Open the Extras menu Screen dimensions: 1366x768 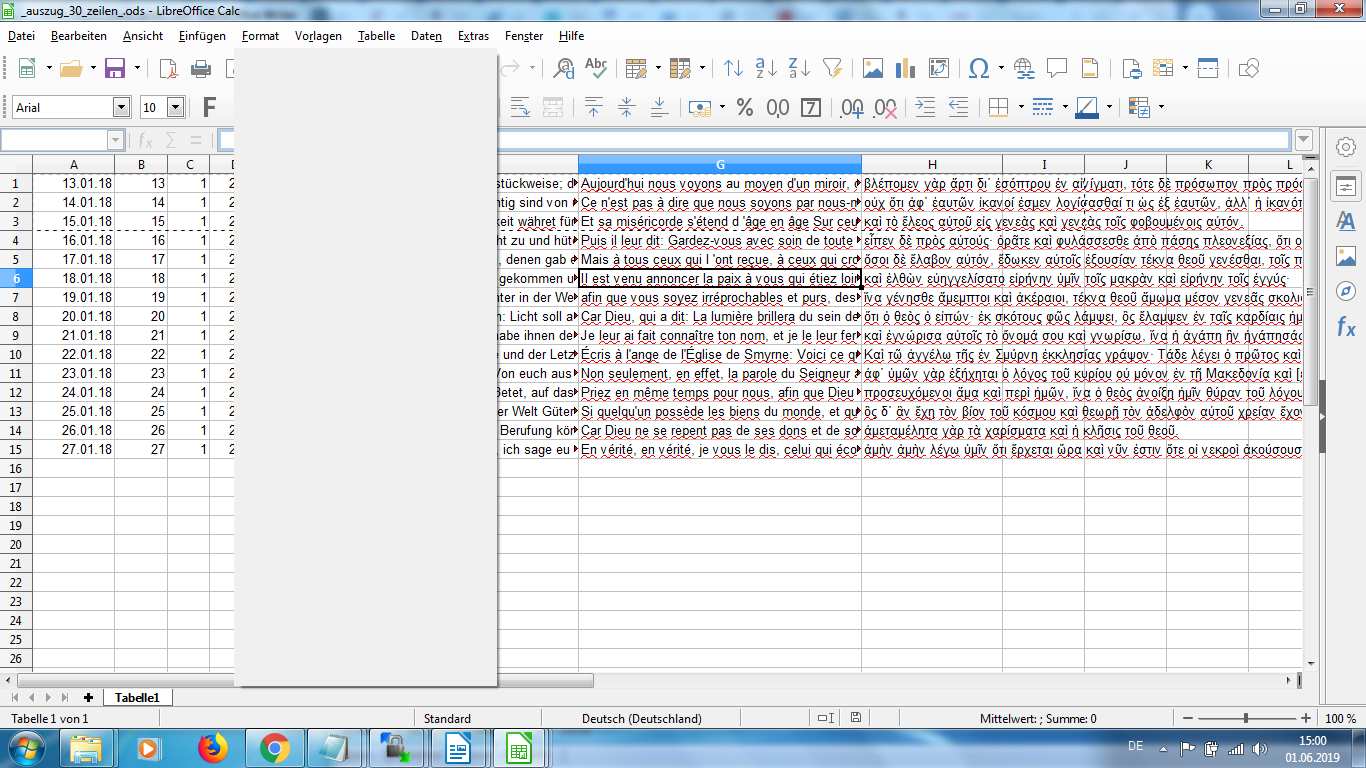pos(472,35)
